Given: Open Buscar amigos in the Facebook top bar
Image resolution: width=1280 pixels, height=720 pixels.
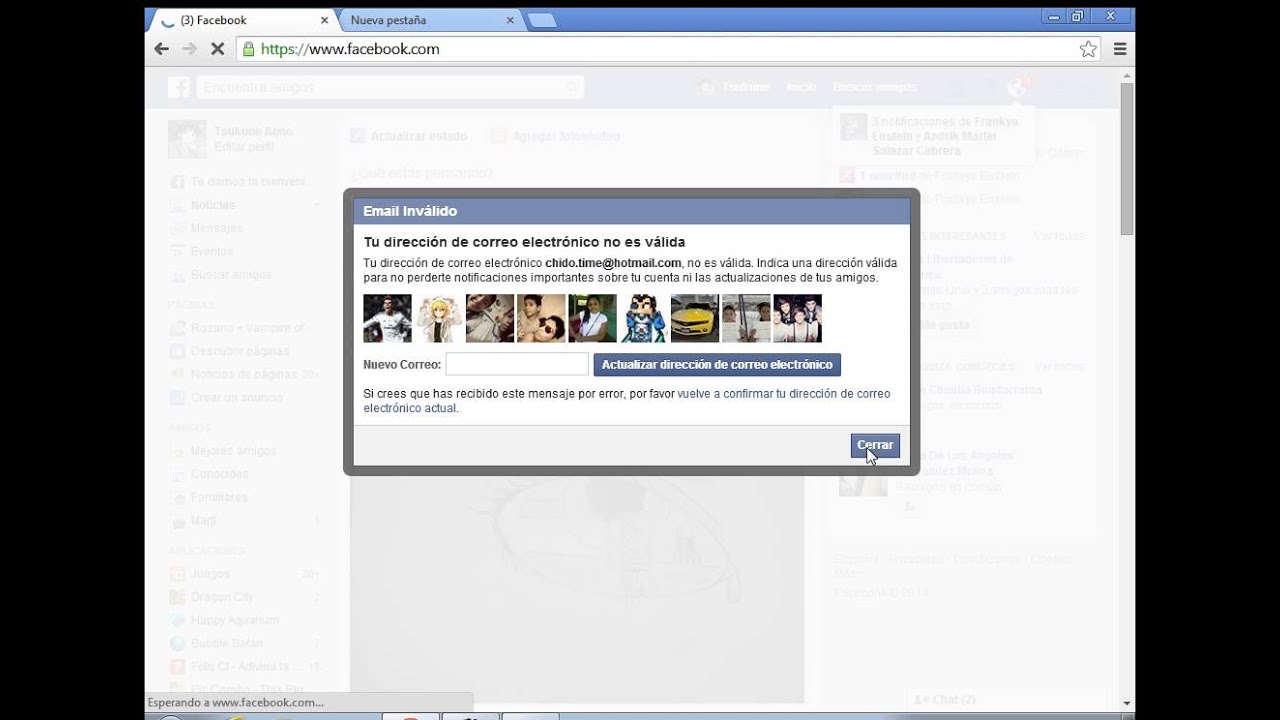Looking at the screenshot, I should (874, 88).
